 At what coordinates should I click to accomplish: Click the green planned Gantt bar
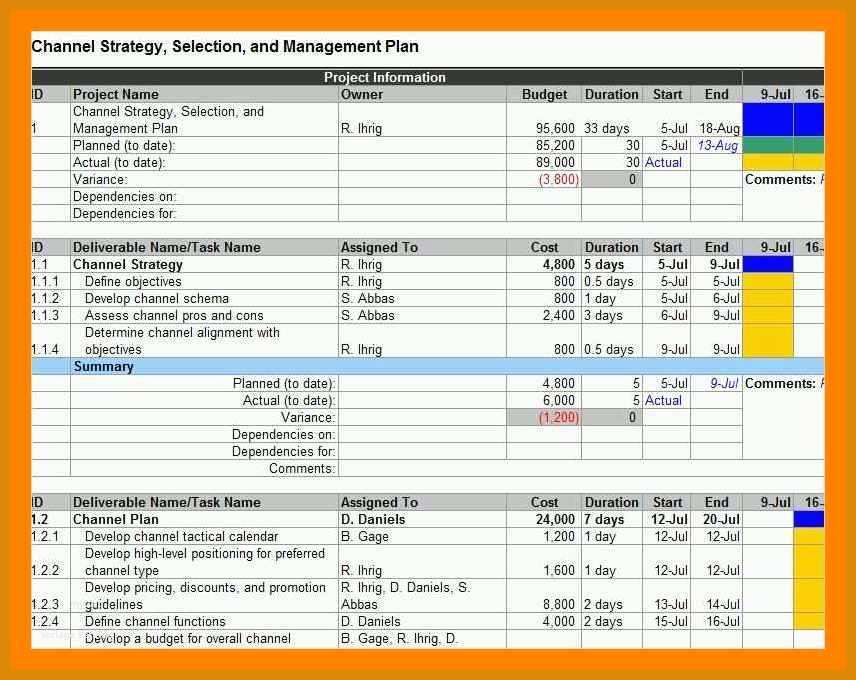point(783,145)
